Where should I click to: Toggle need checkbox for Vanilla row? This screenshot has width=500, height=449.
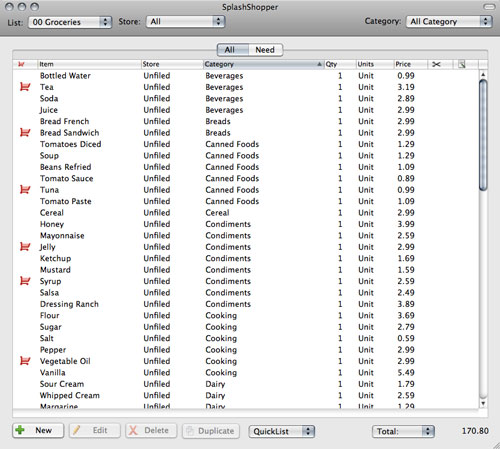click(25, 372)
